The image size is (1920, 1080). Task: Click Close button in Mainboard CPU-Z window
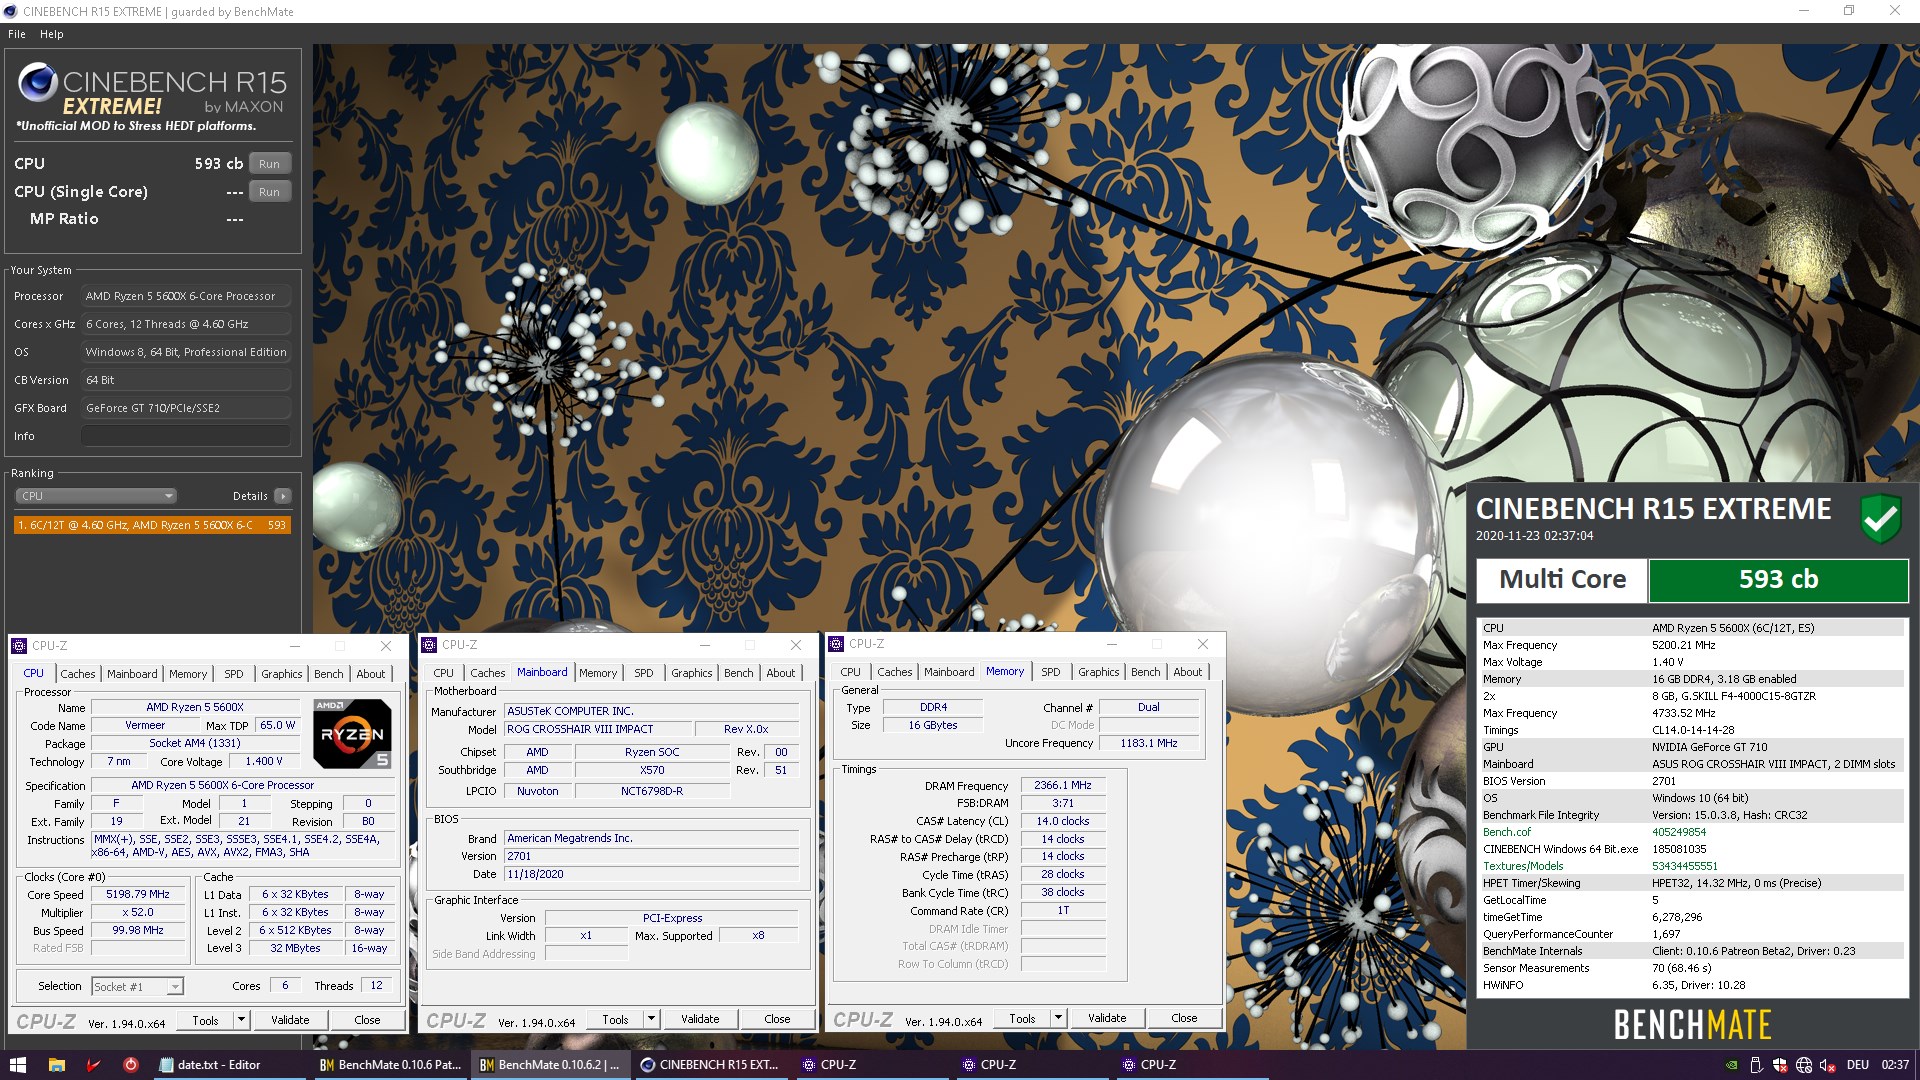pos(777,1019)
